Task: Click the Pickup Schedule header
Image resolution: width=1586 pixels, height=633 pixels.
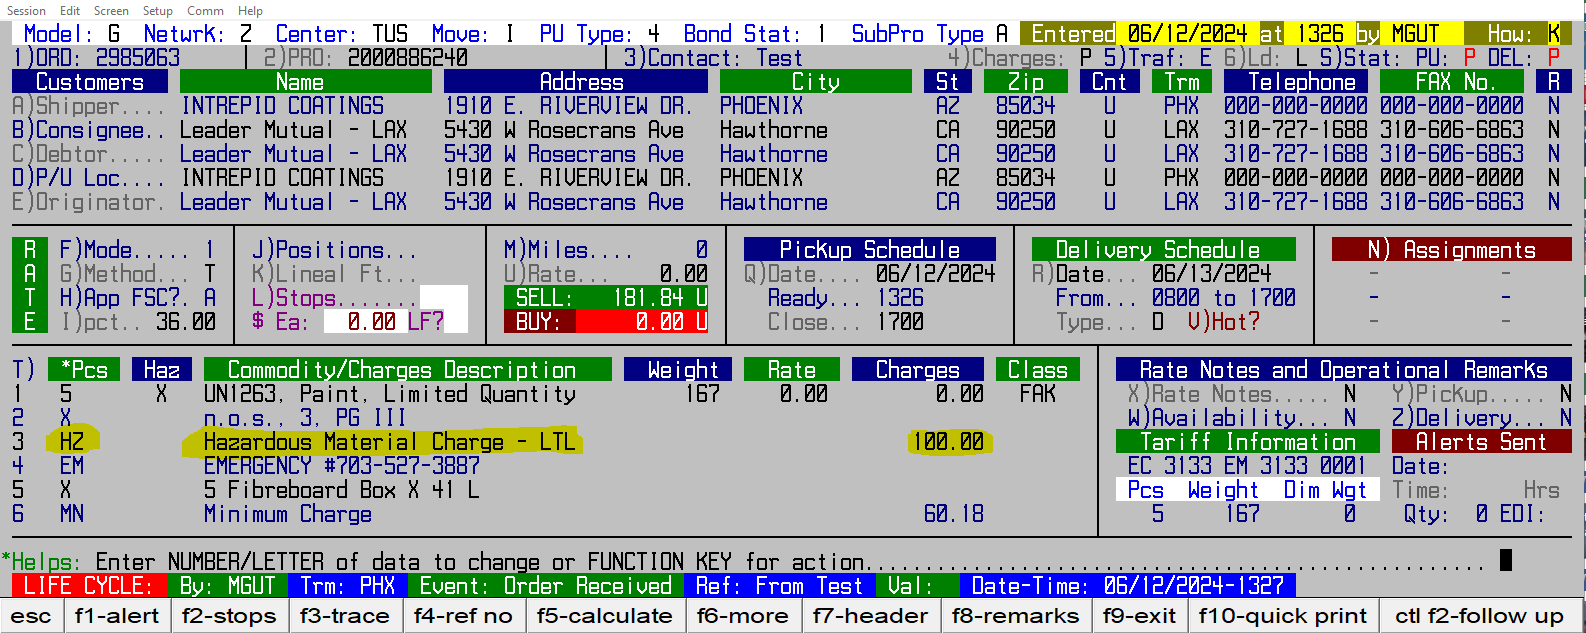Action: [869, 250]
